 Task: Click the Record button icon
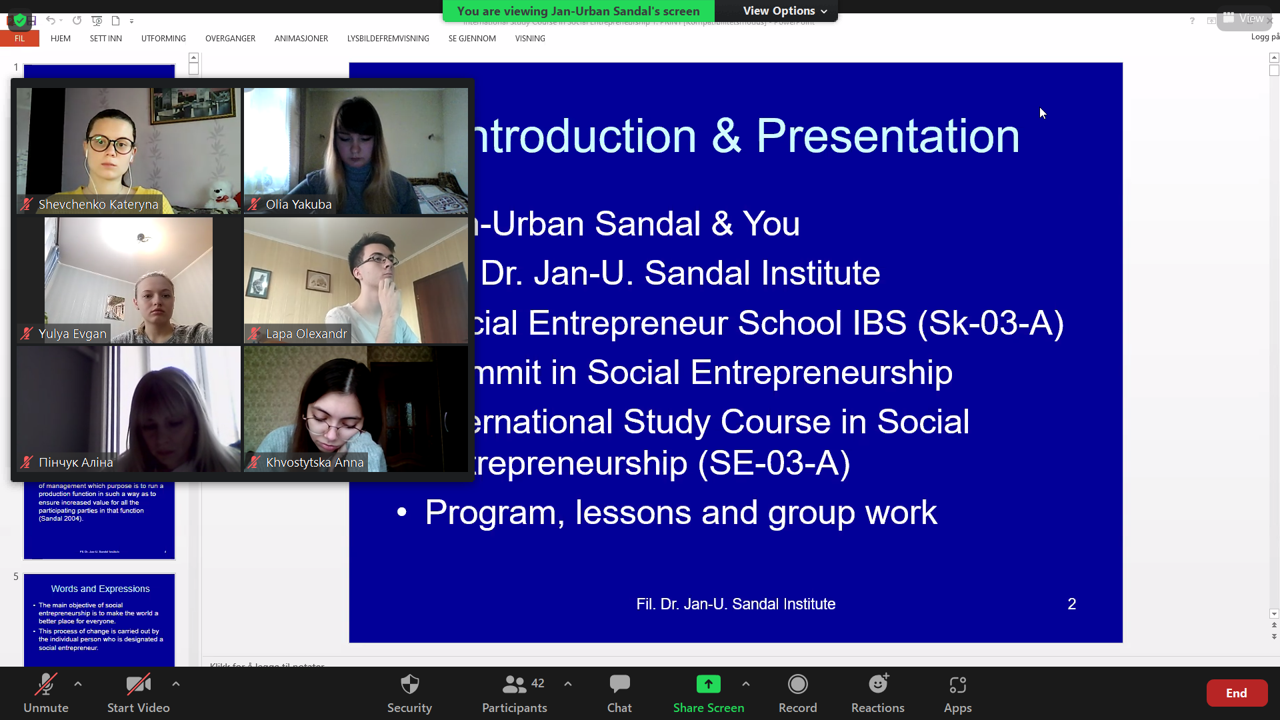coord(797,685)
